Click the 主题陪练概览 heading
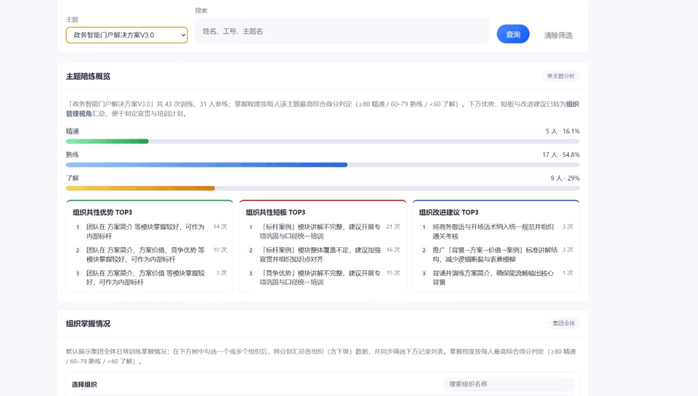 (x=88, y=77)
